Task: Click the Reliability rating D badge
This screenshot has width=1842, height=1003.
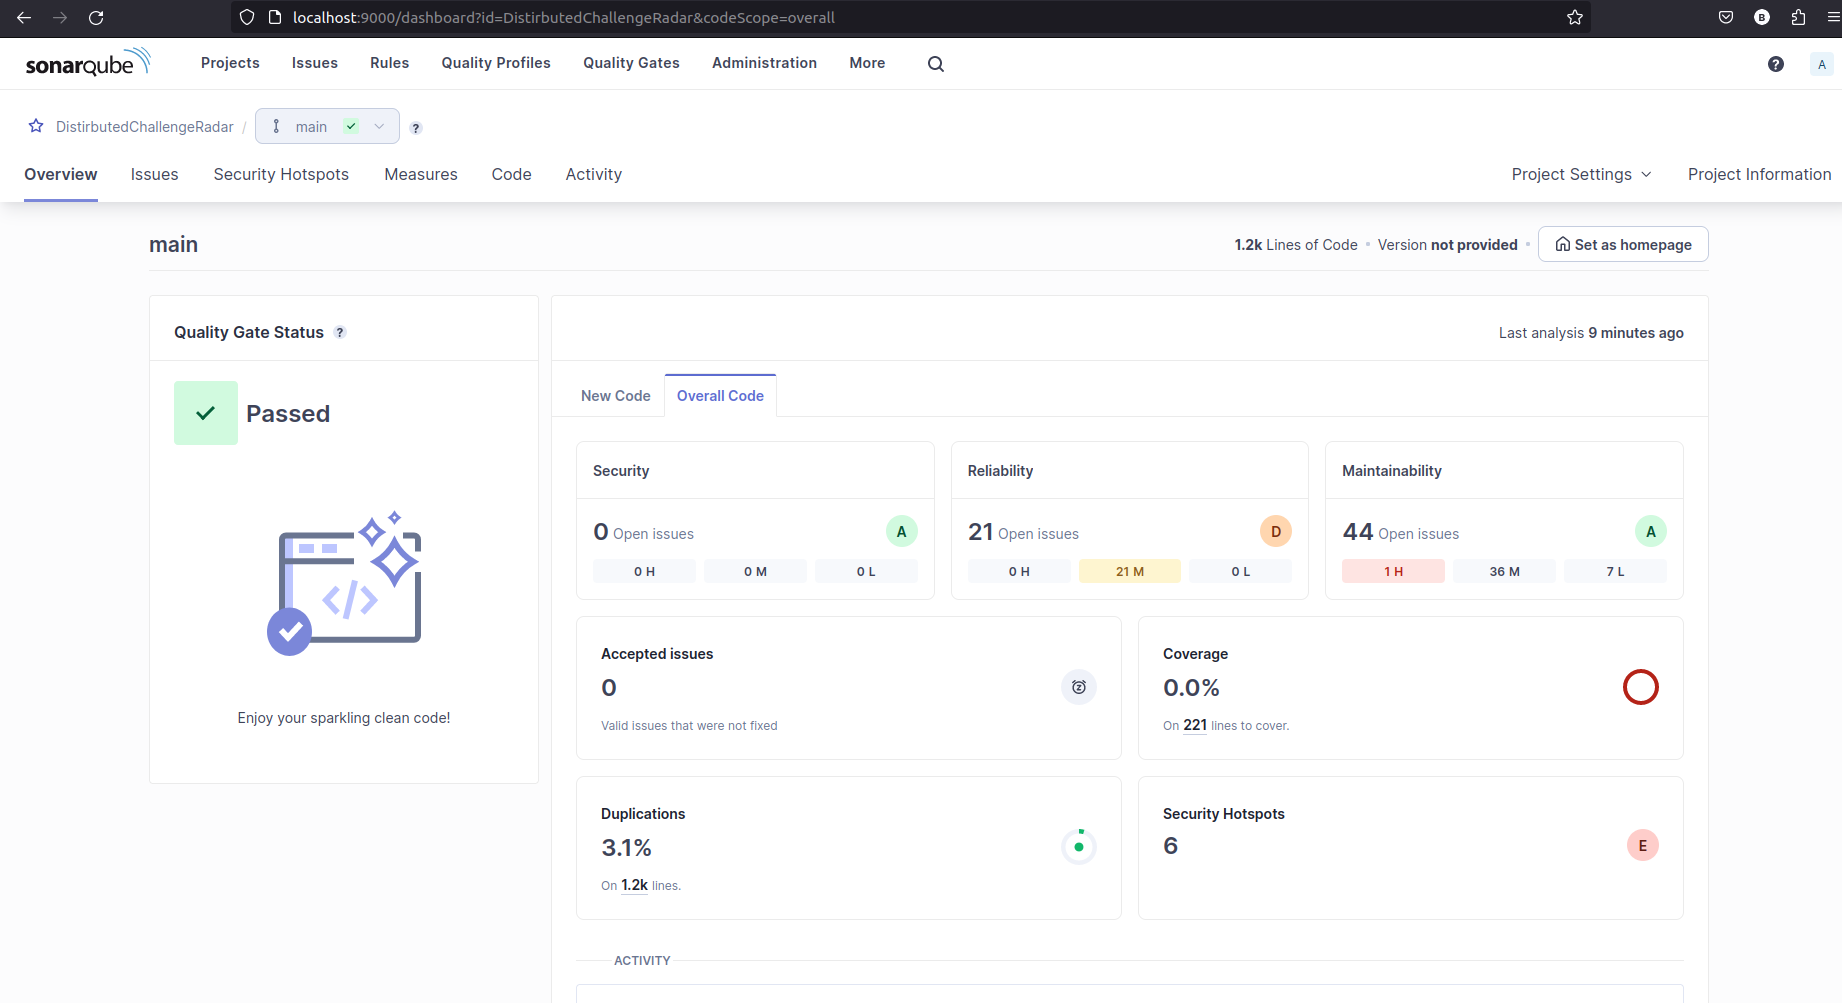Action: coord(1276,532)
